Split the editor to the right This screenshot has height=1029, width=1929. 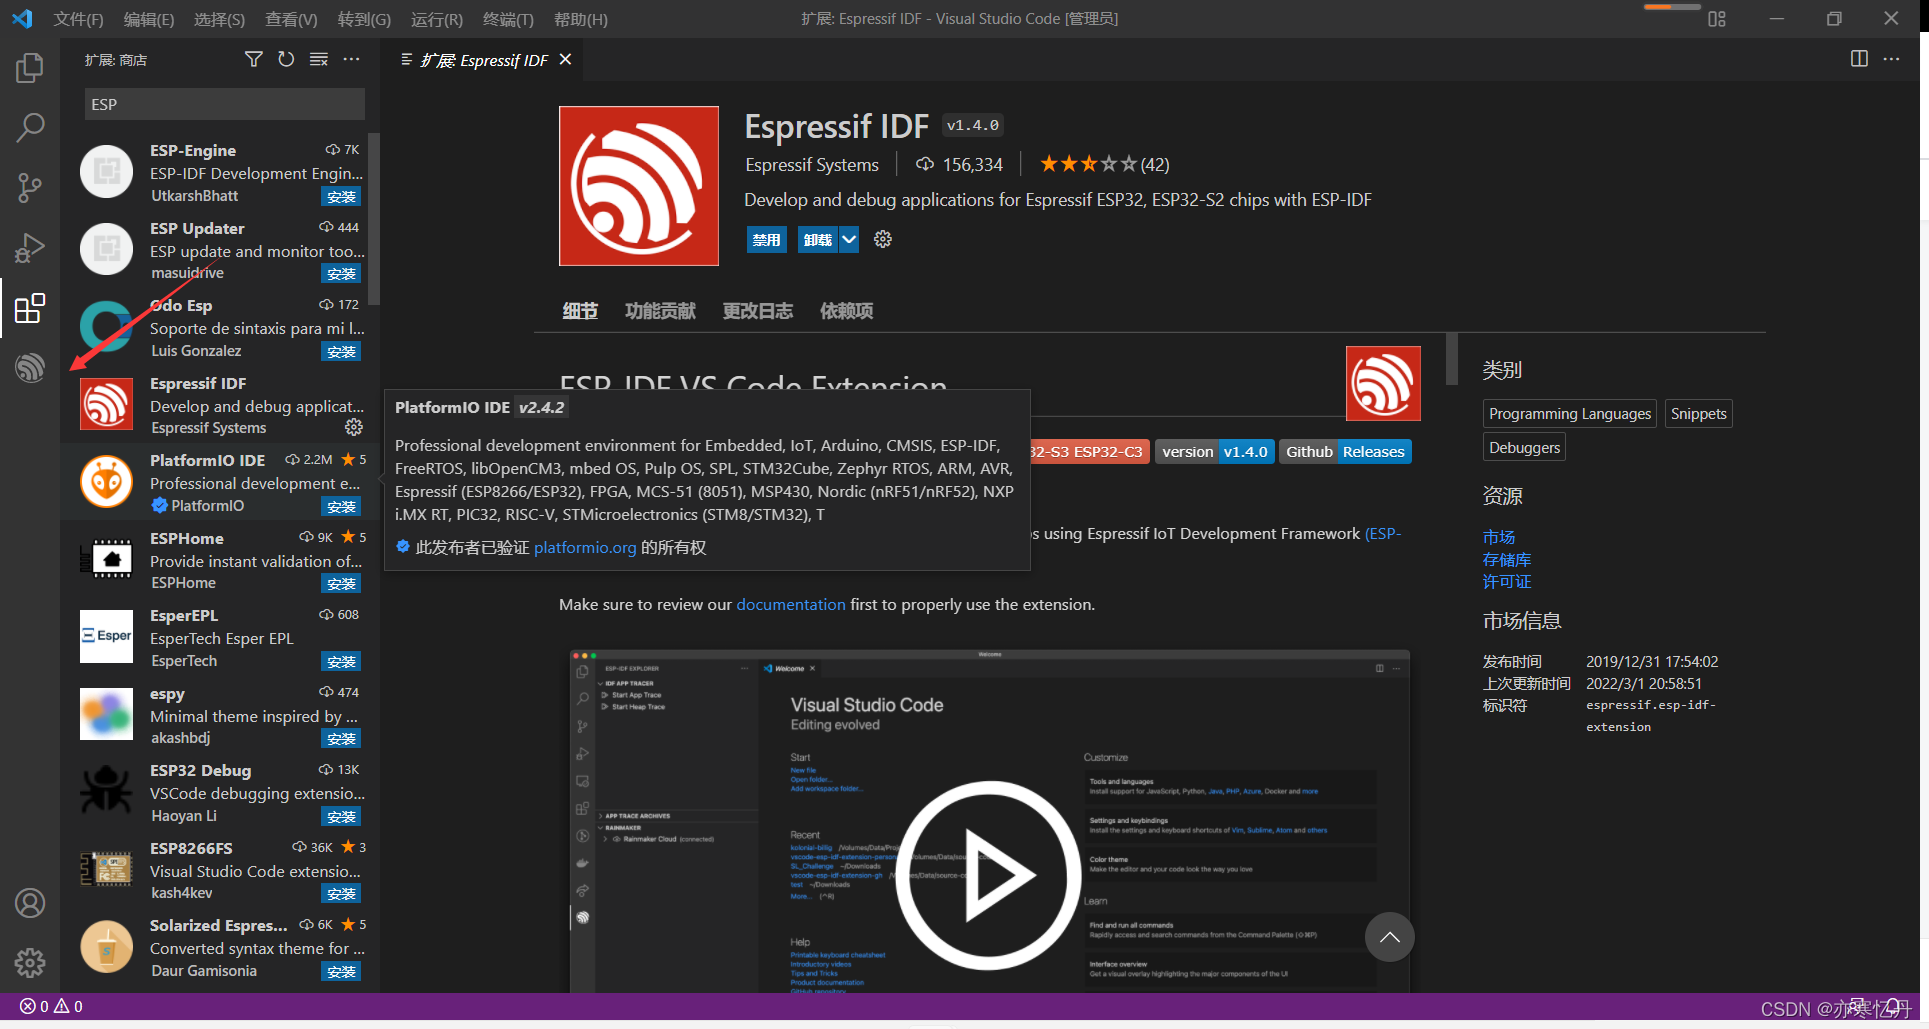[1859, 59]
